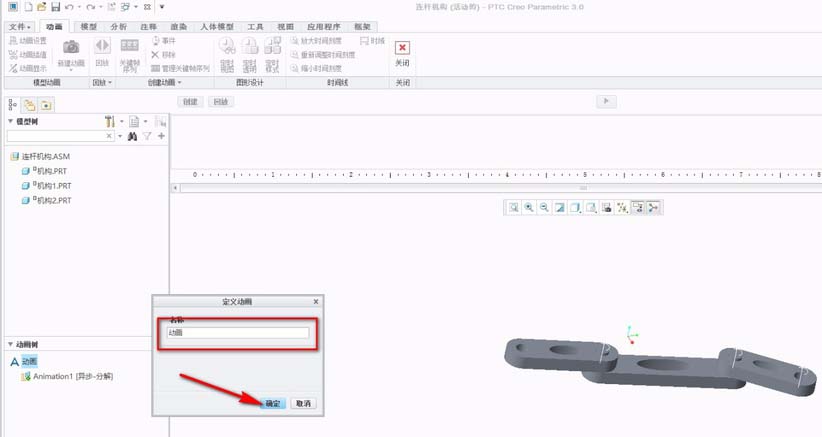This screenshot has height=437, width=822.
Task: Click the second timed-transparency icon in 图形设计
Action: click(x=250, y=46)
